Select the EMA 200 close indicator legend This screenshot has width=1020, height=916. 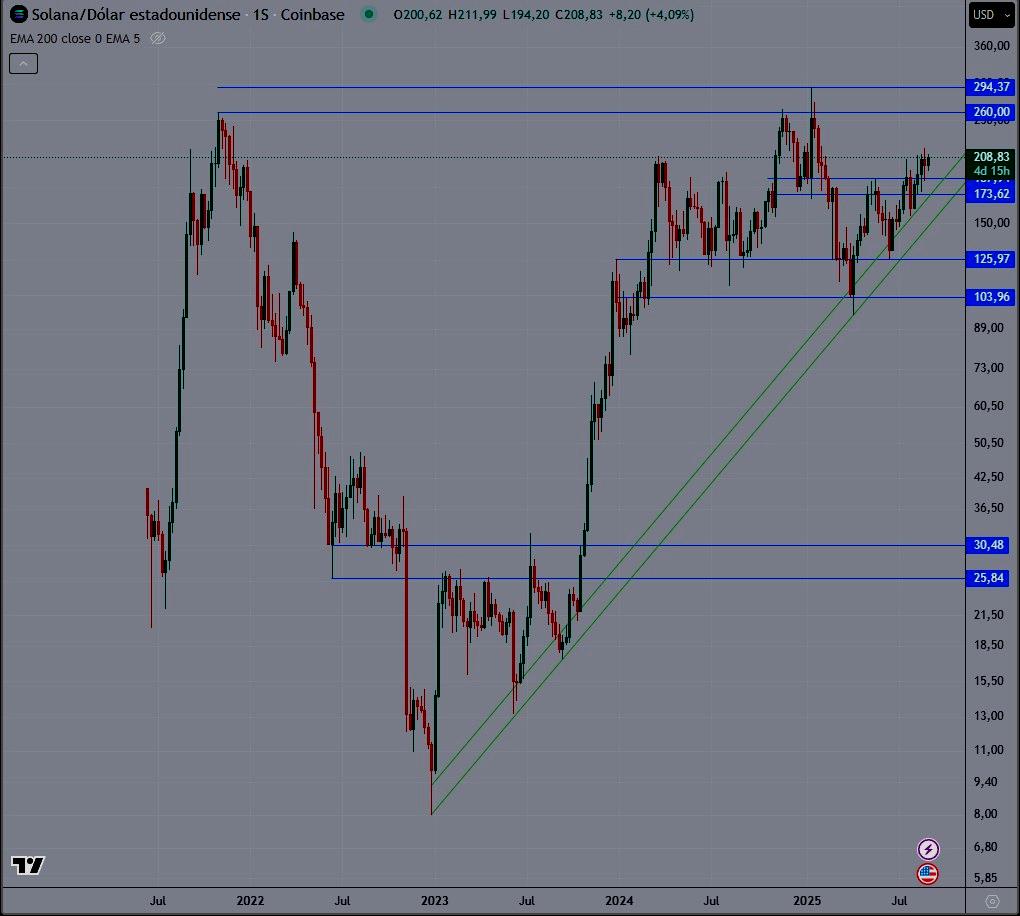[x=75, y=38]
